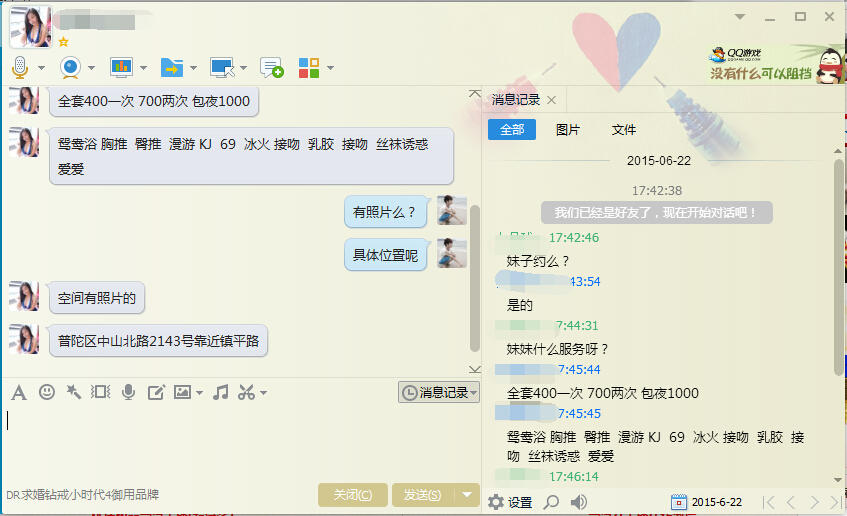Click the remote desktop icon

point(222,68)
